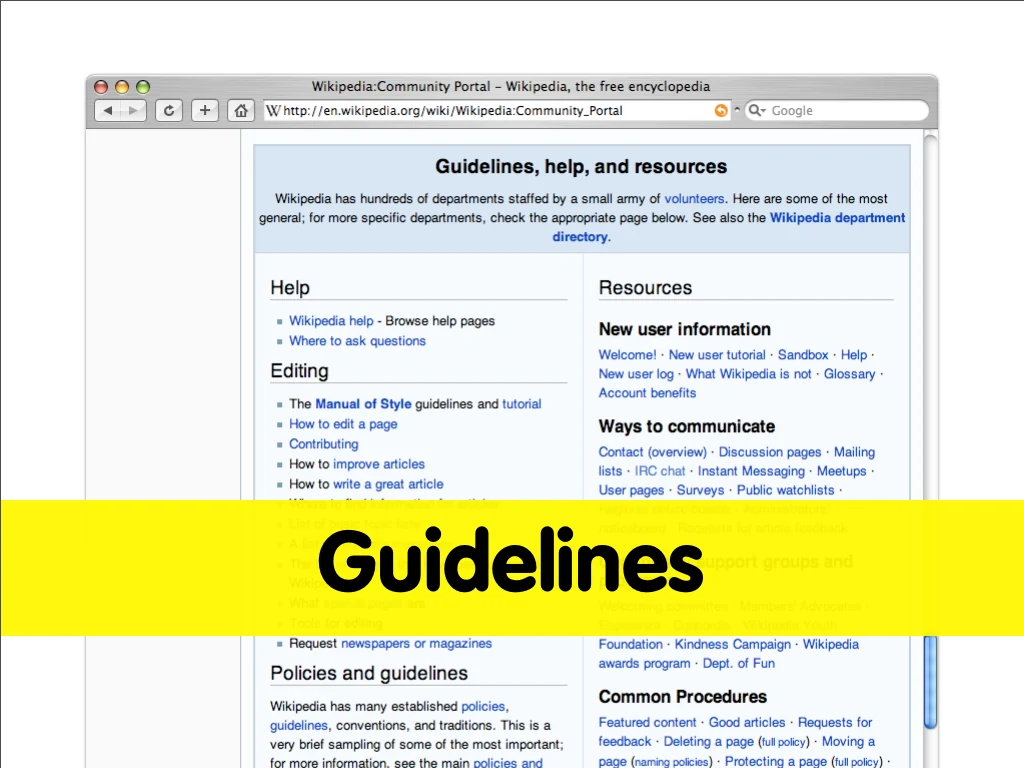1024x768 pixels.
Task: Click the browser Back arrow button
Action: 108,110
